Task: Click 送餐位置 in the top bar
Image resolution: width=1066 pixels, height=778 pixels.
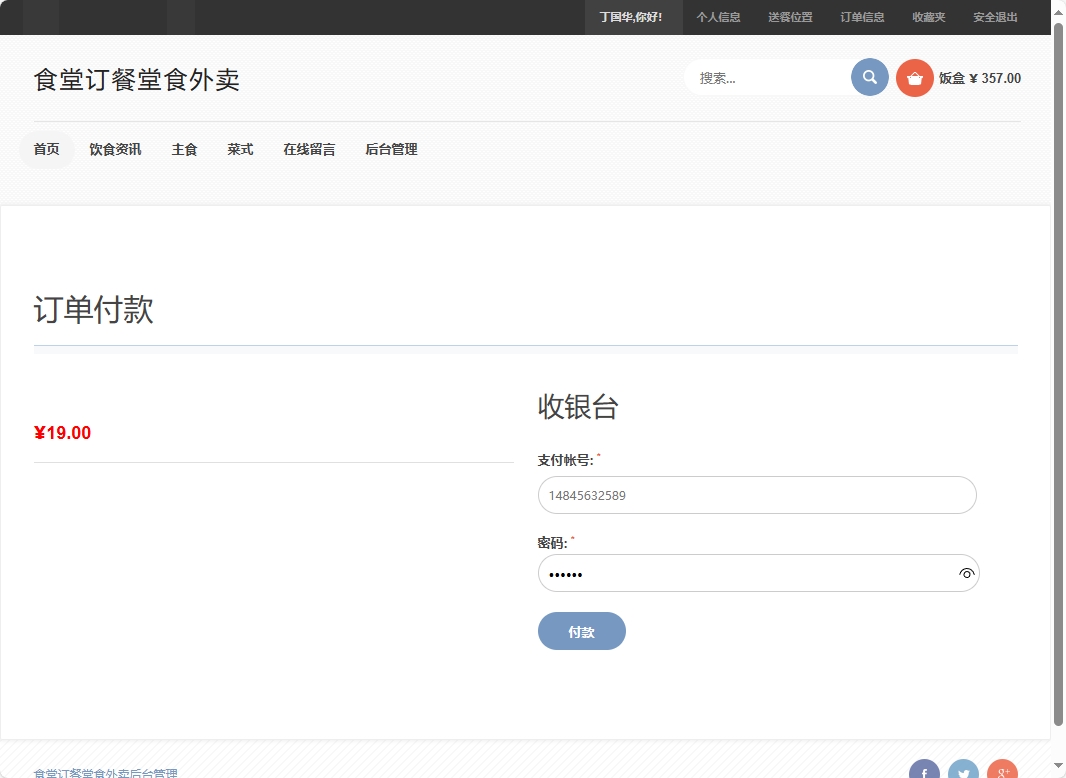Action: (x=790, y=17)
